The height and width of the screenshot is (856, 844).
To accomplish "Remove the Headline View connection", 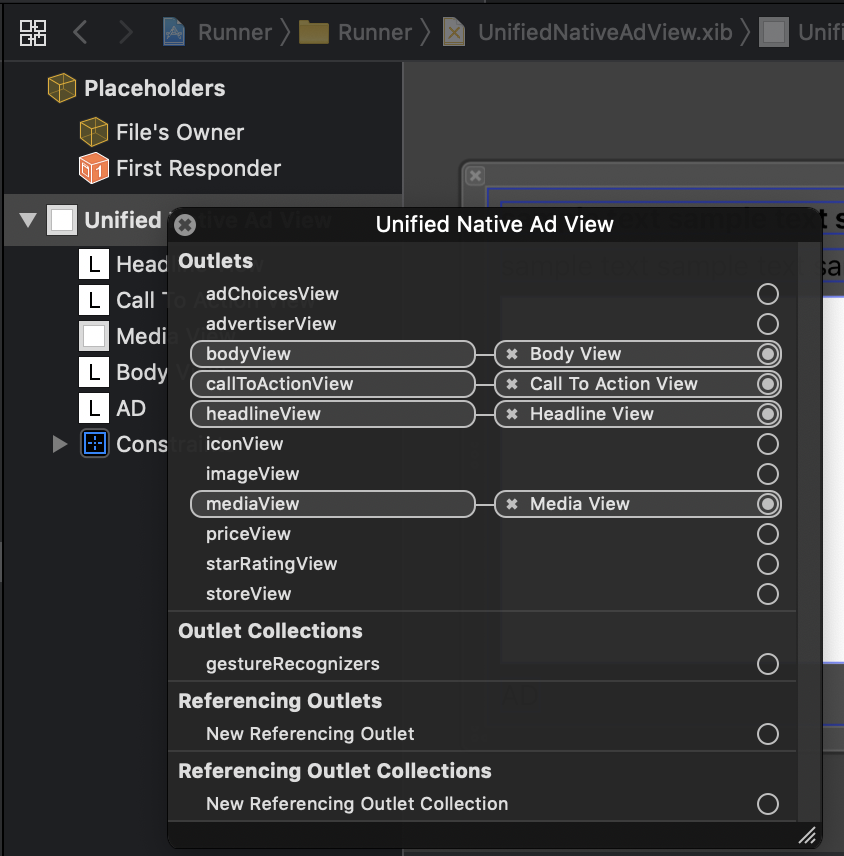I will 512,414.
